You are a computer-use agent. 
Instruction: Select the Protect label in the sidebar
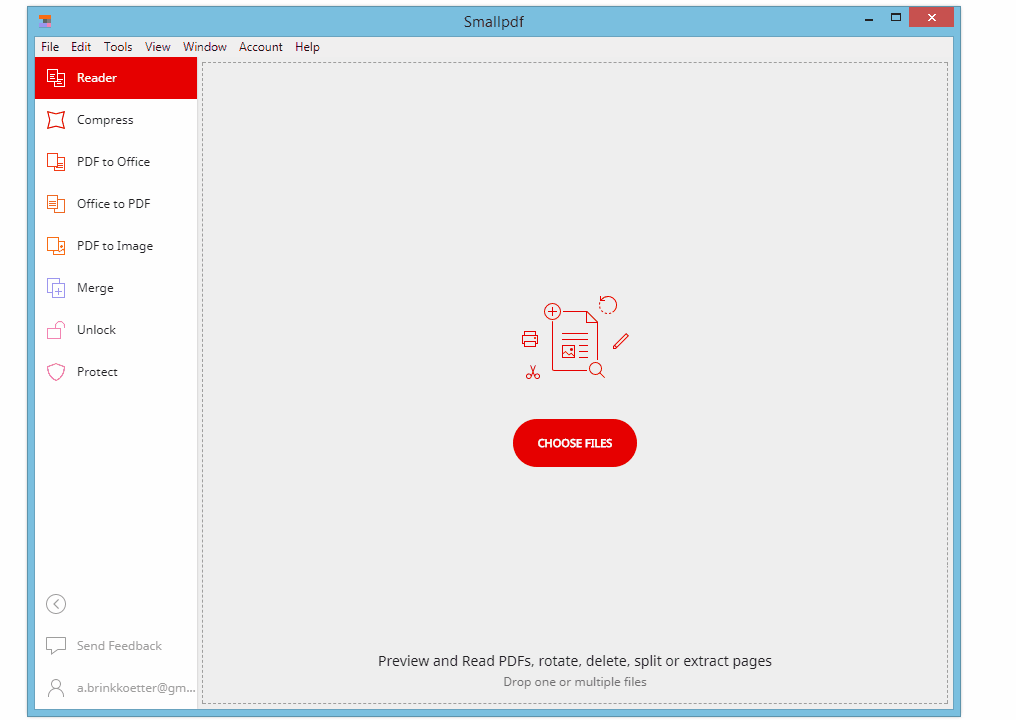tap(97, 372)
